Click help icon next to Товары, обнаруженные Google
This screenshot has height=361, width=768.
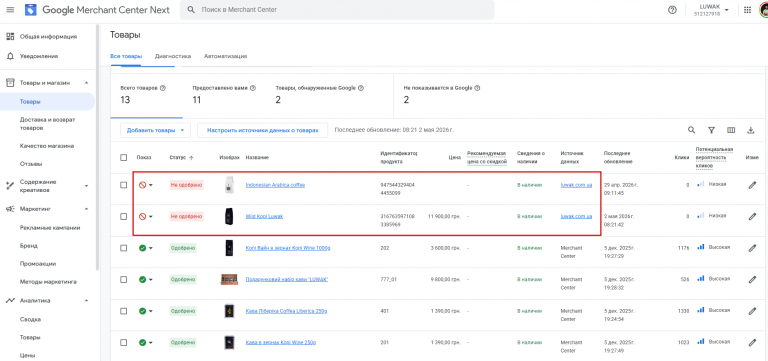360,88
